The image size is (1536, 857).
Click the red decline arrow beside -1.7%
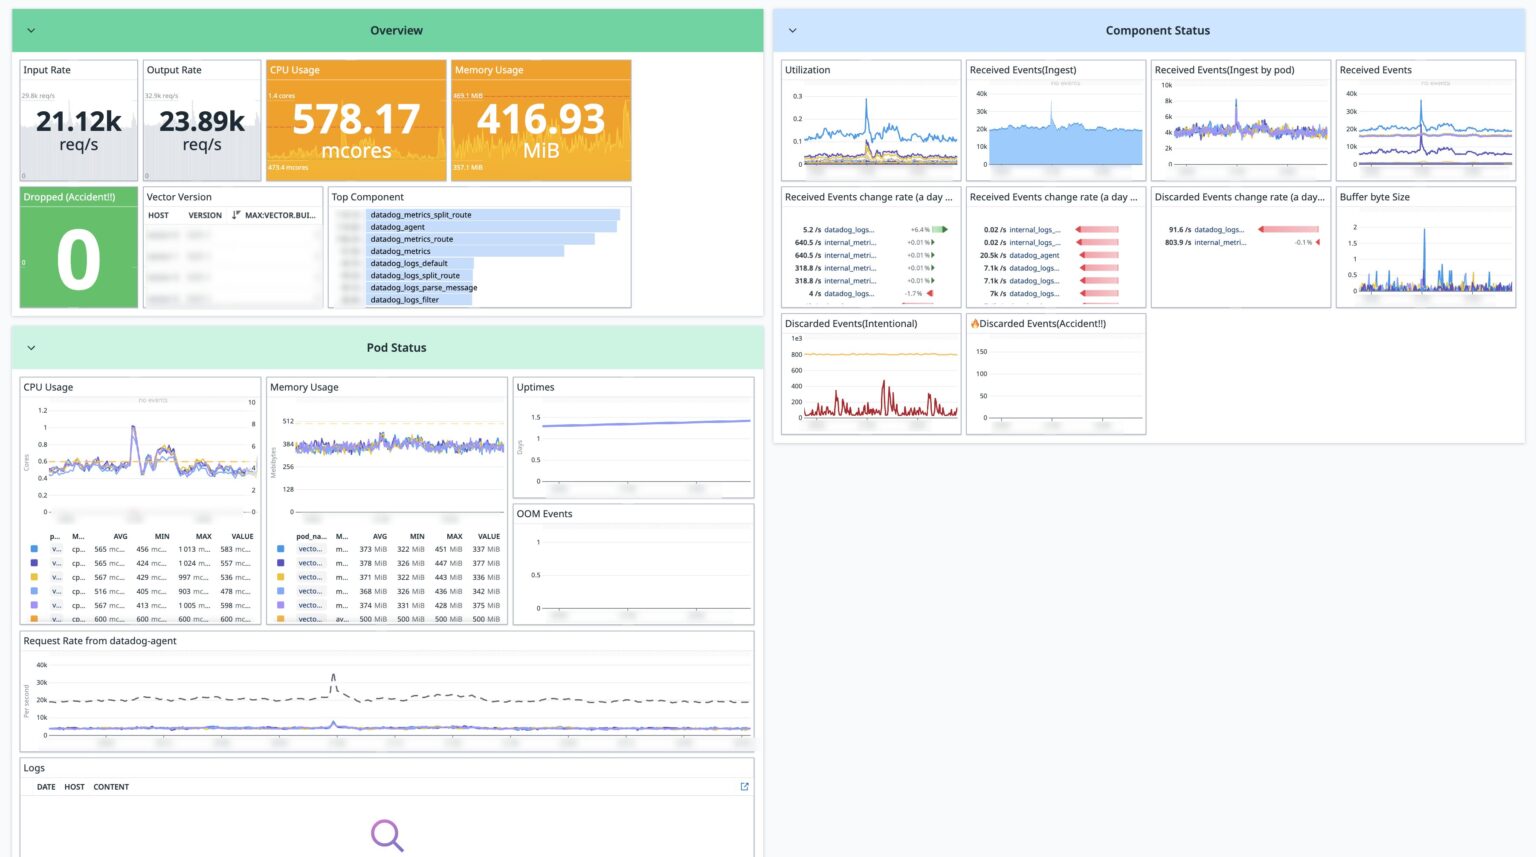(x=930, y=293)
